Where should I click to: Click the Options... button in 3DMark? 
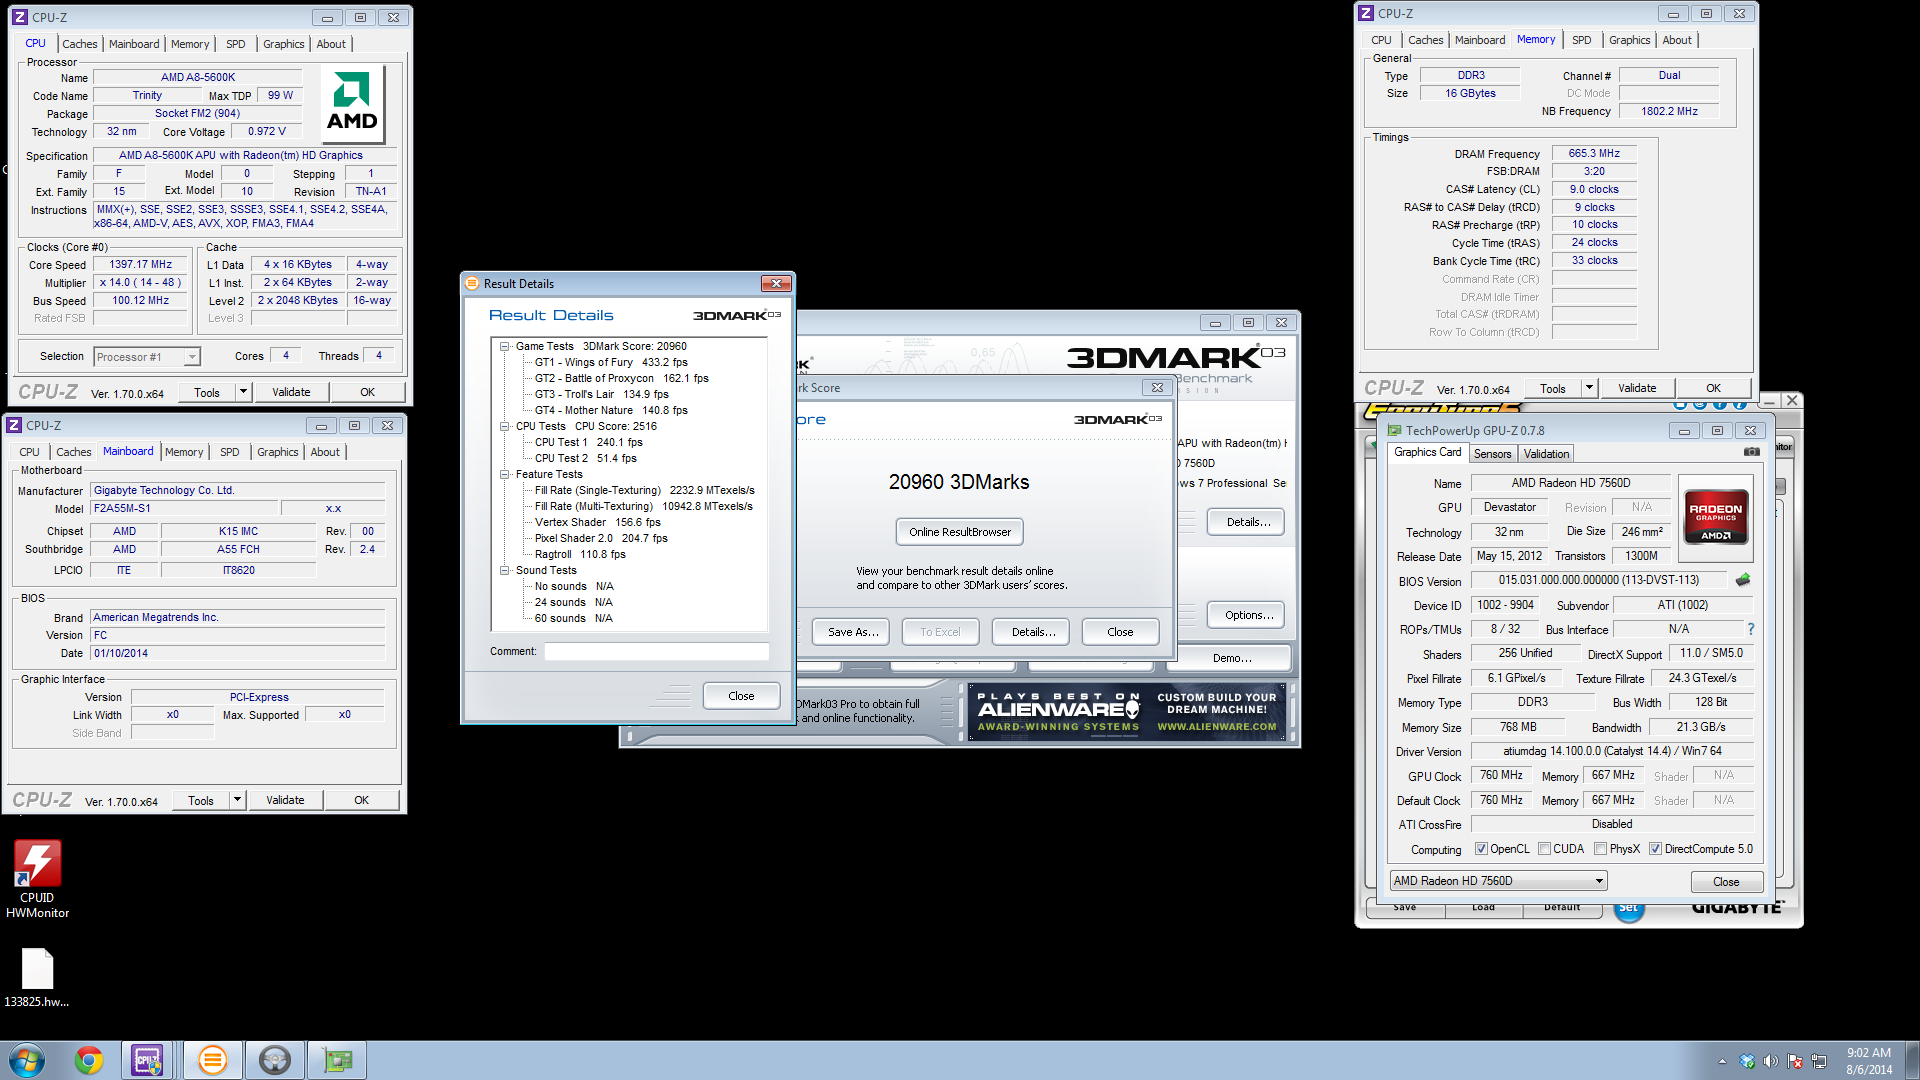pos(1248,615)
